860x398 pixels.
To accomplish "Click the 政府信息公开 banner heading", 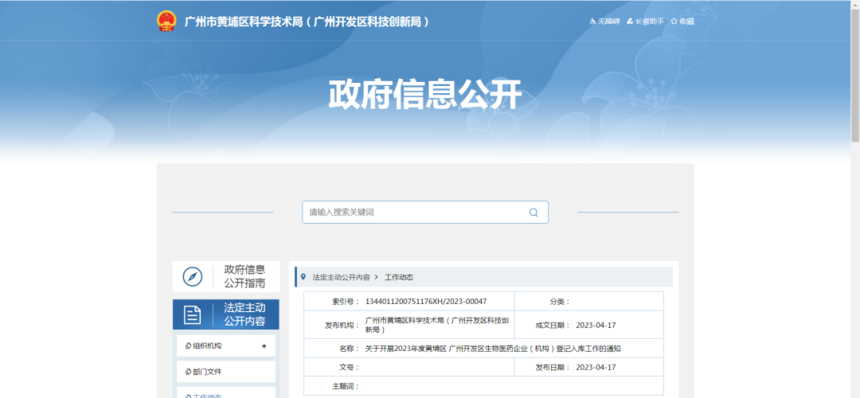I will click(425, 94).
